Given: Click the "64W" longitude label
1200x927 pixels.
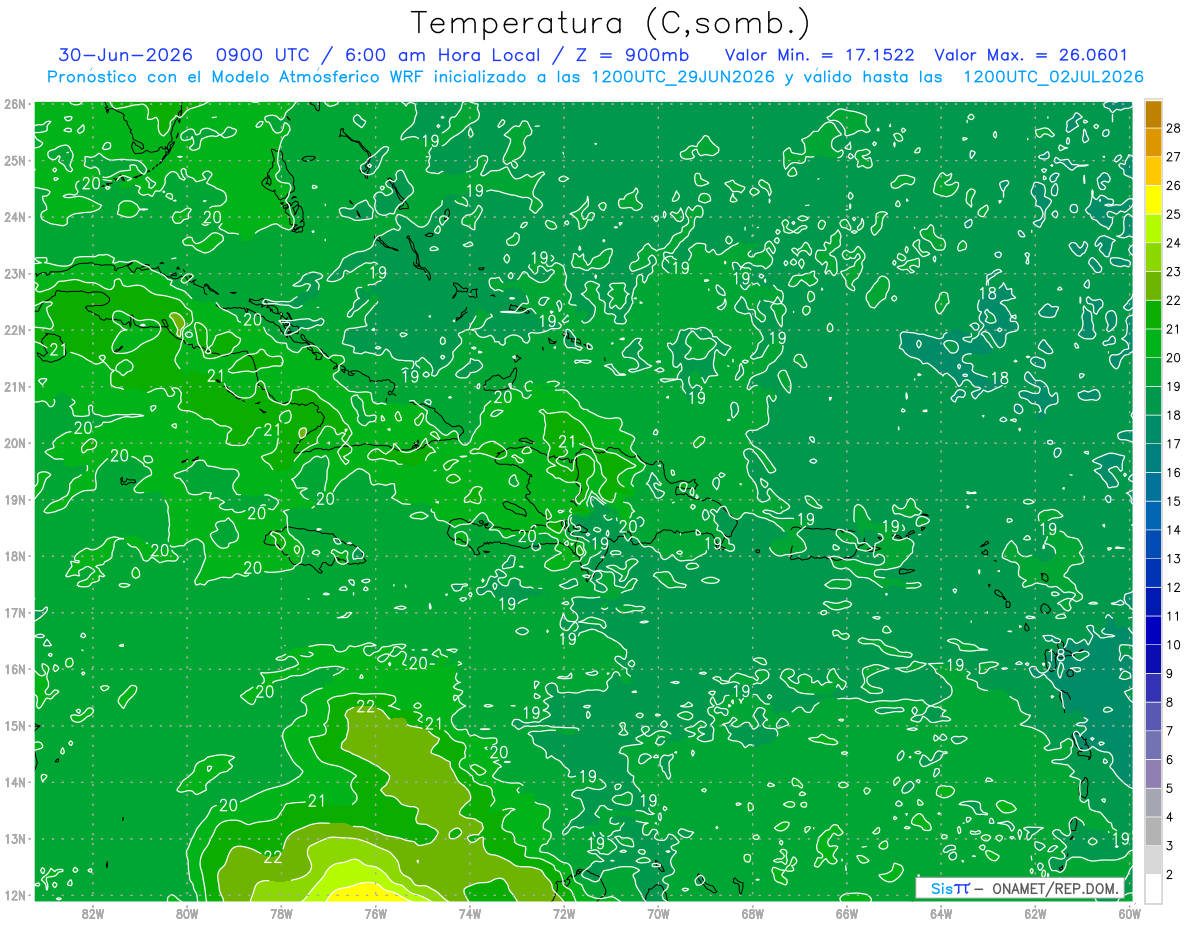Looking at the screenshot, I should click(941, 912).
